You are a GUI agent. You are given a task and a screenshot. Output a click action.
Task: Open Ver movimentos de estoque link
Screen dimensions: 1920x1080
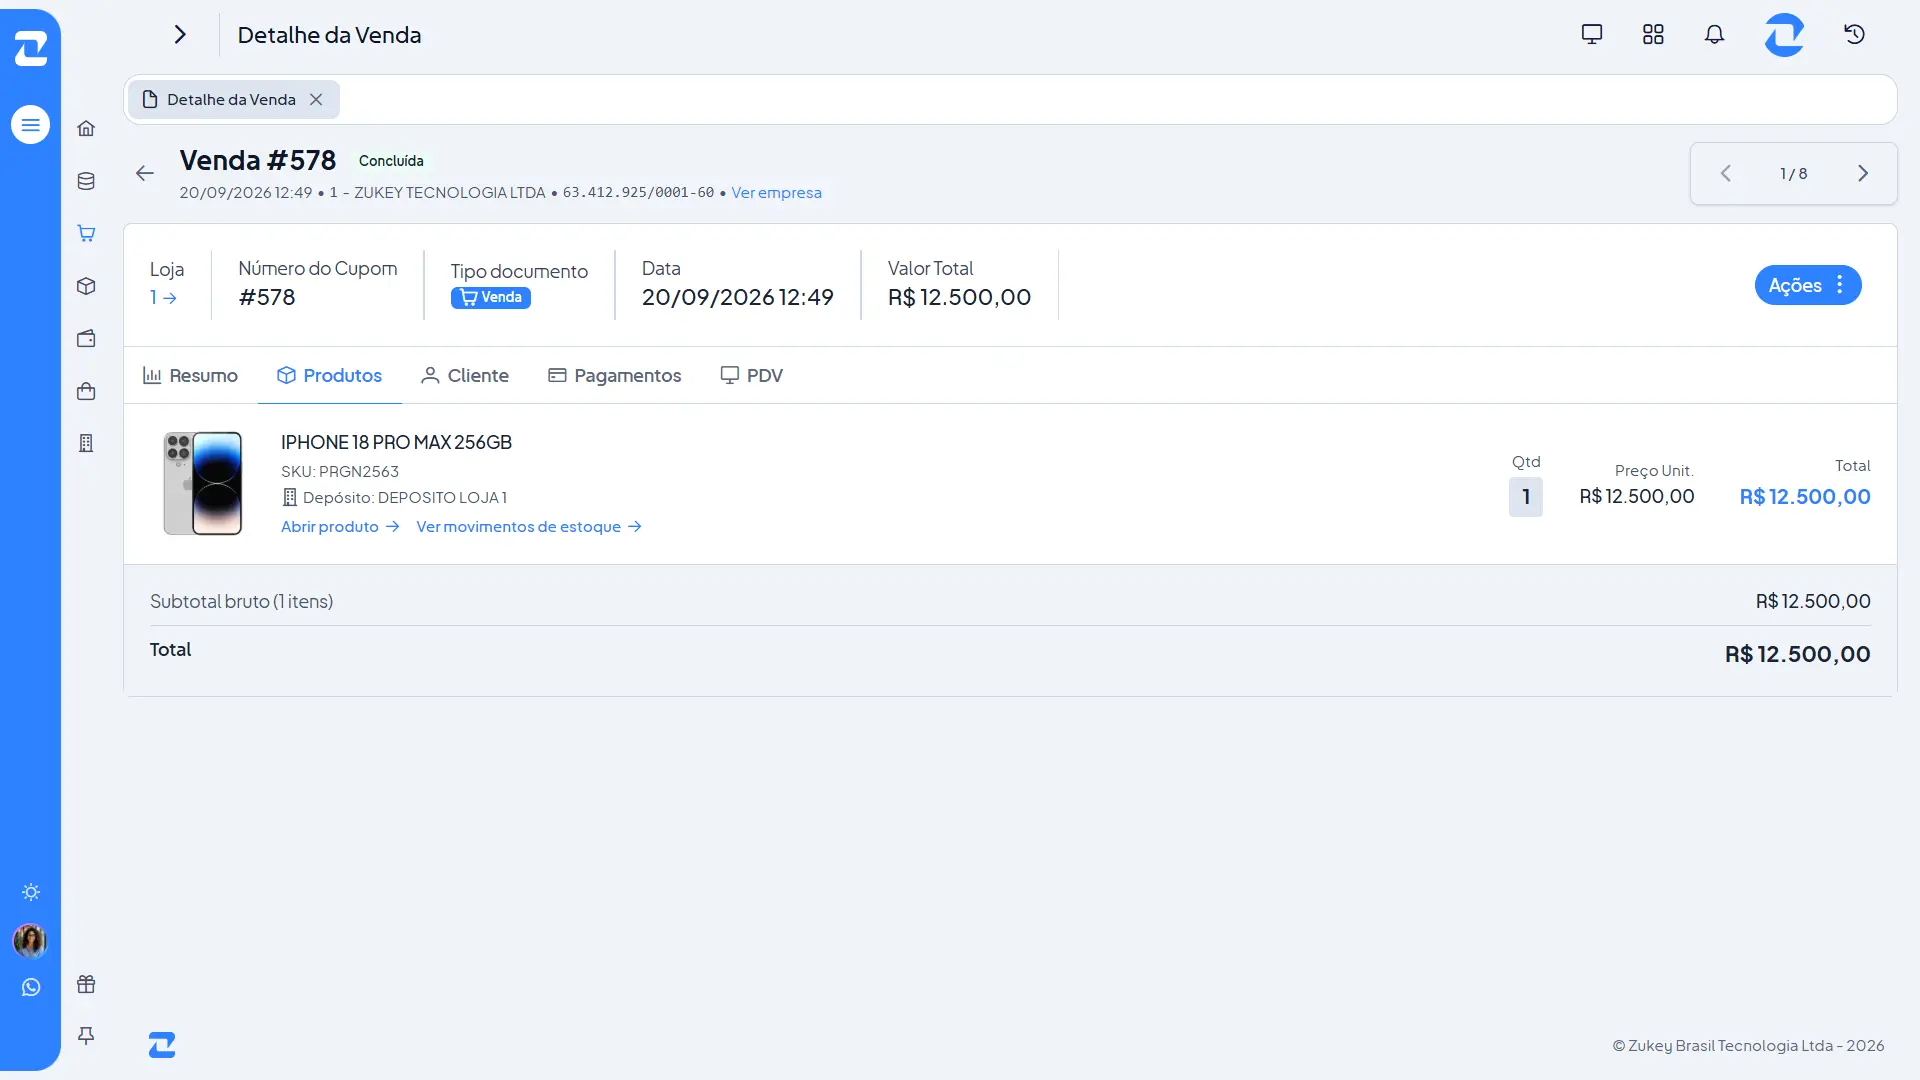pyautogui.click(x=529, y=526)
